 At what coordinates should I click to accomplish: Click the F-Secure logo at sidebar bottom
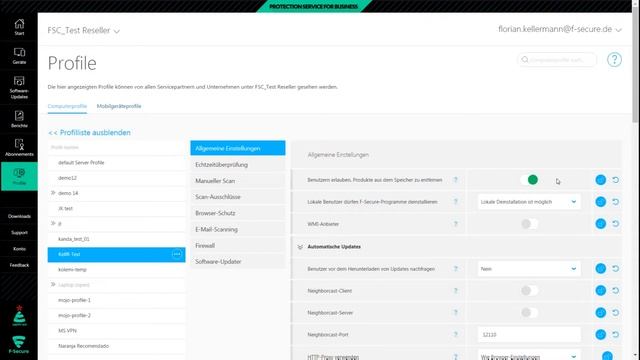(x=19, y=344)
